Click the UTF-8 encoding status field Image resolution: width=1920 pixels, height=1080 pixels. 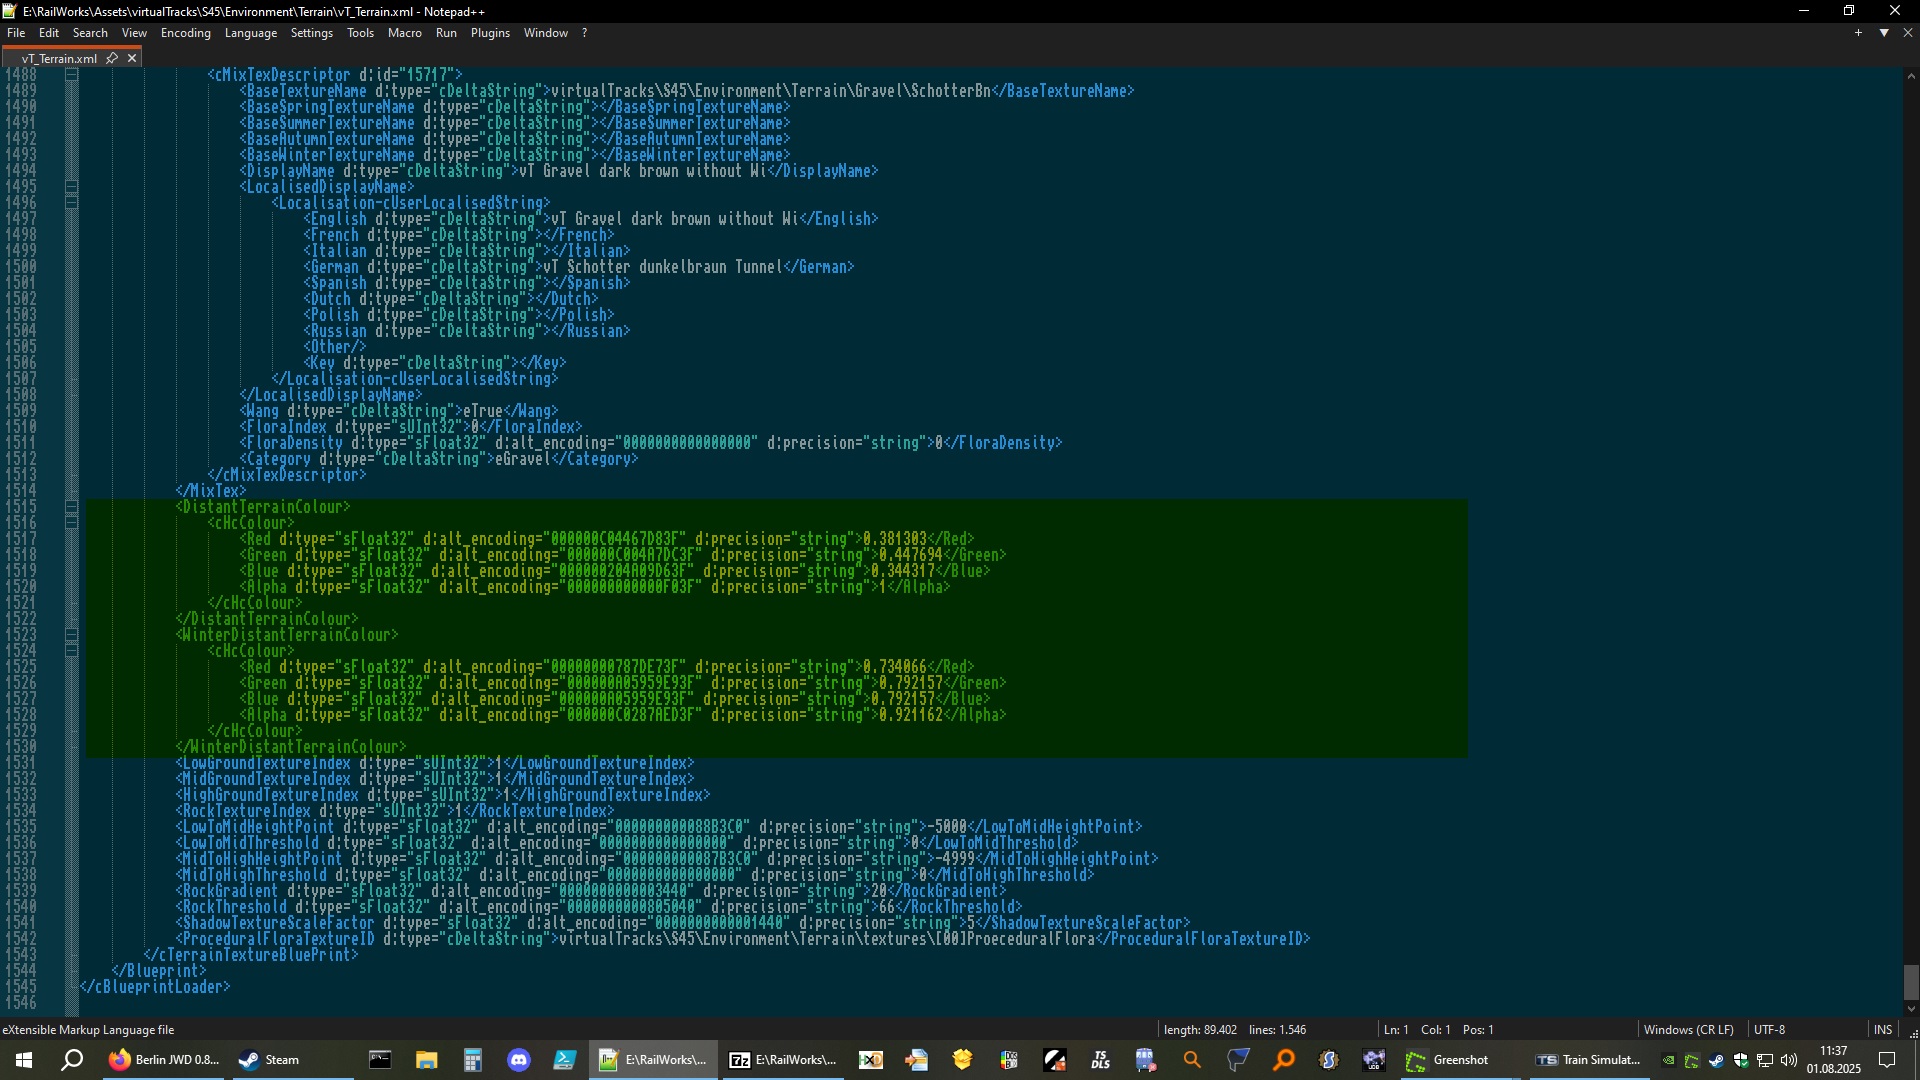pos(1769,1029)
